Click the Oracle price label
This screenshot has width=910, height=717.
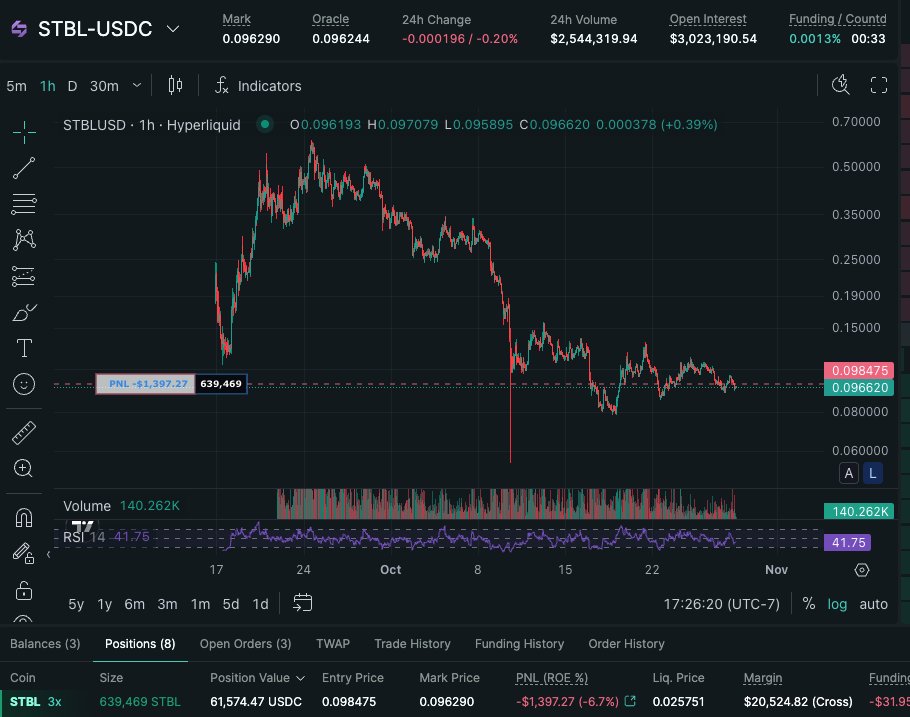330,19
